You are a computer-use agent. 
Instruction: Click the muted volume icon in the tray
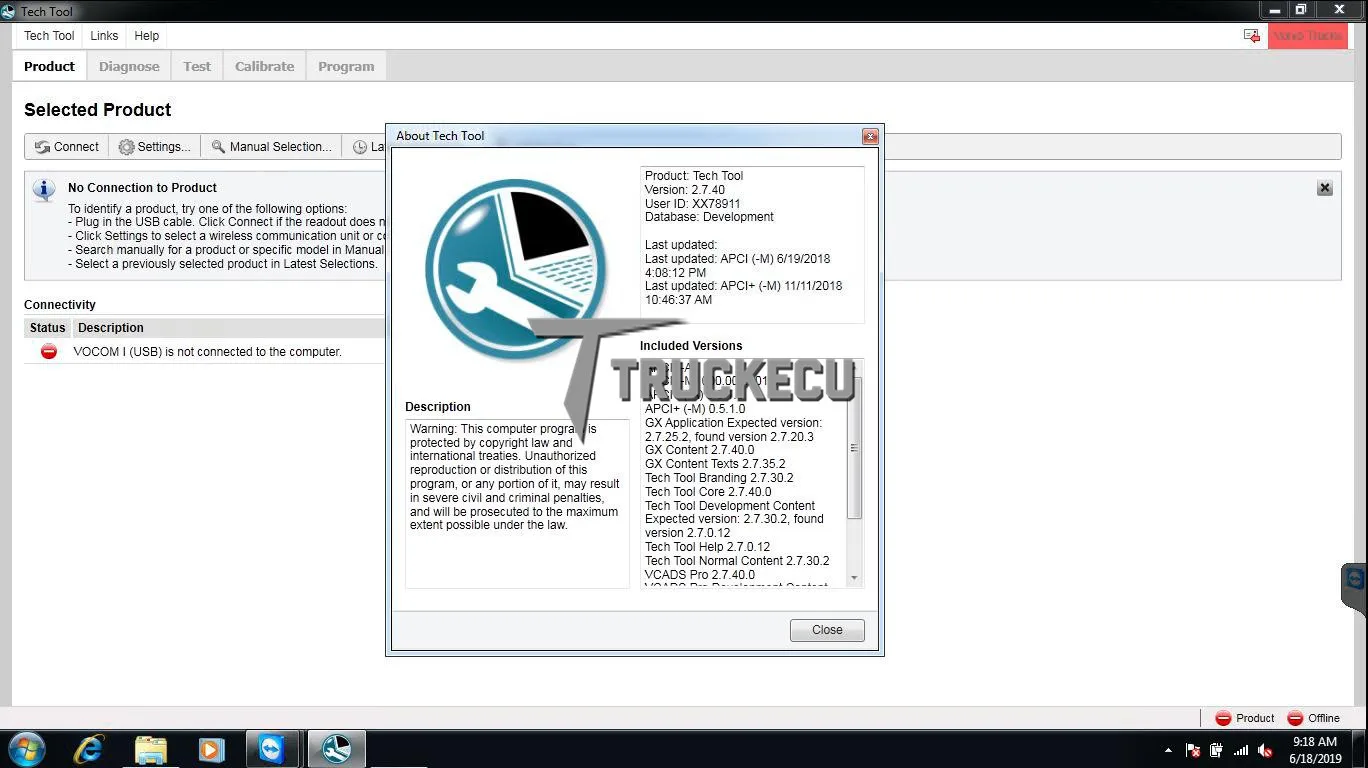coord(1265,750)
